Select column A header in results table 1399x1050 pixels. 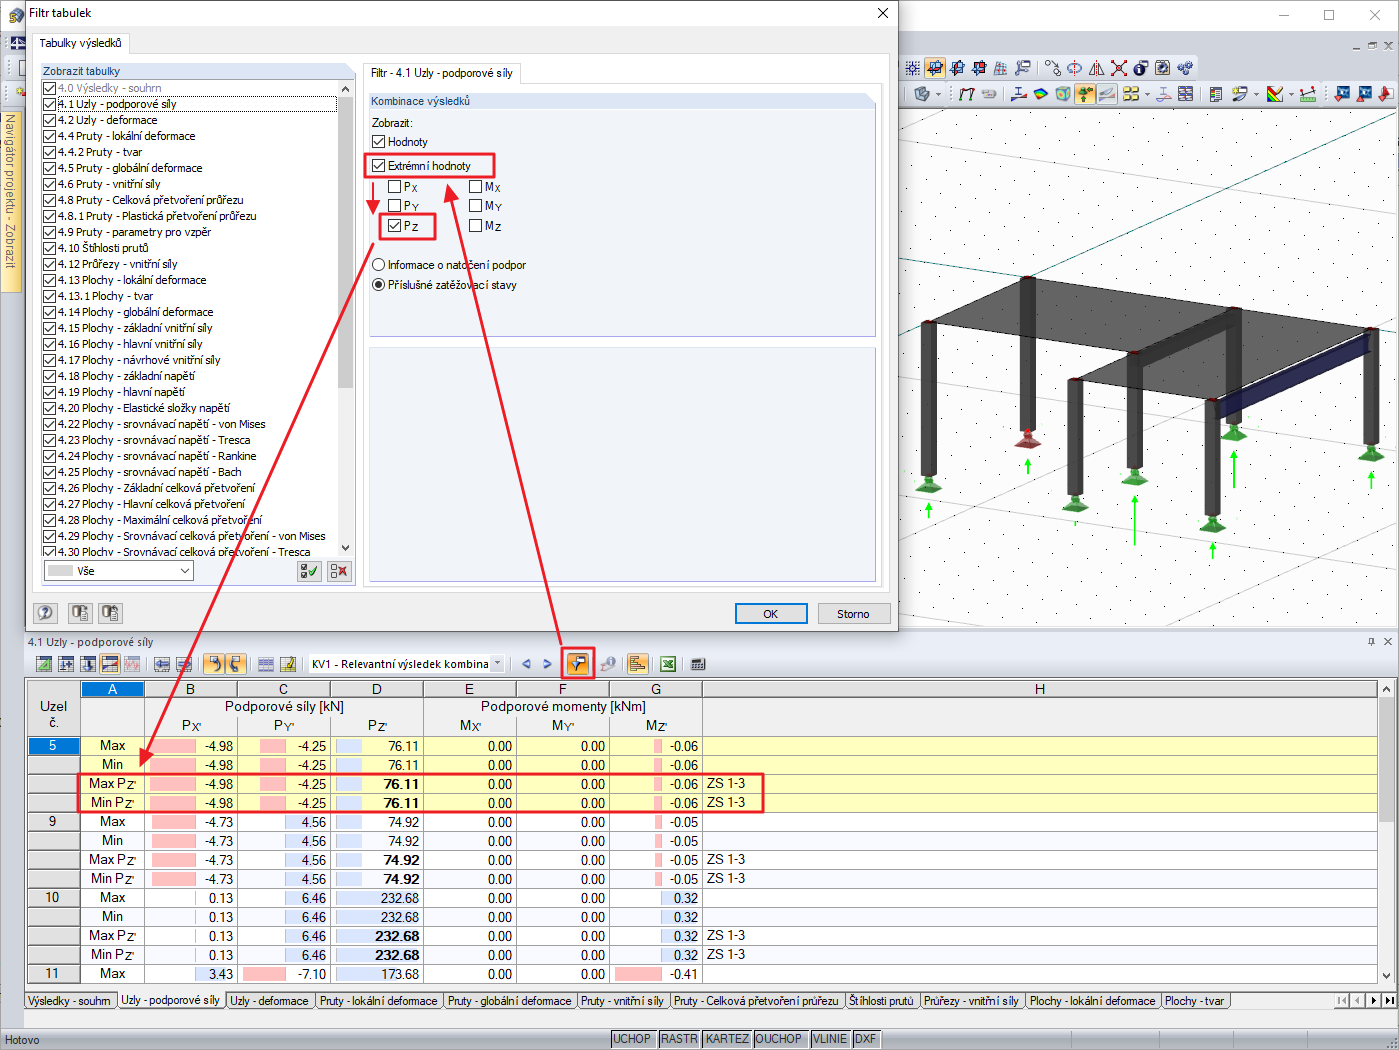112,689
